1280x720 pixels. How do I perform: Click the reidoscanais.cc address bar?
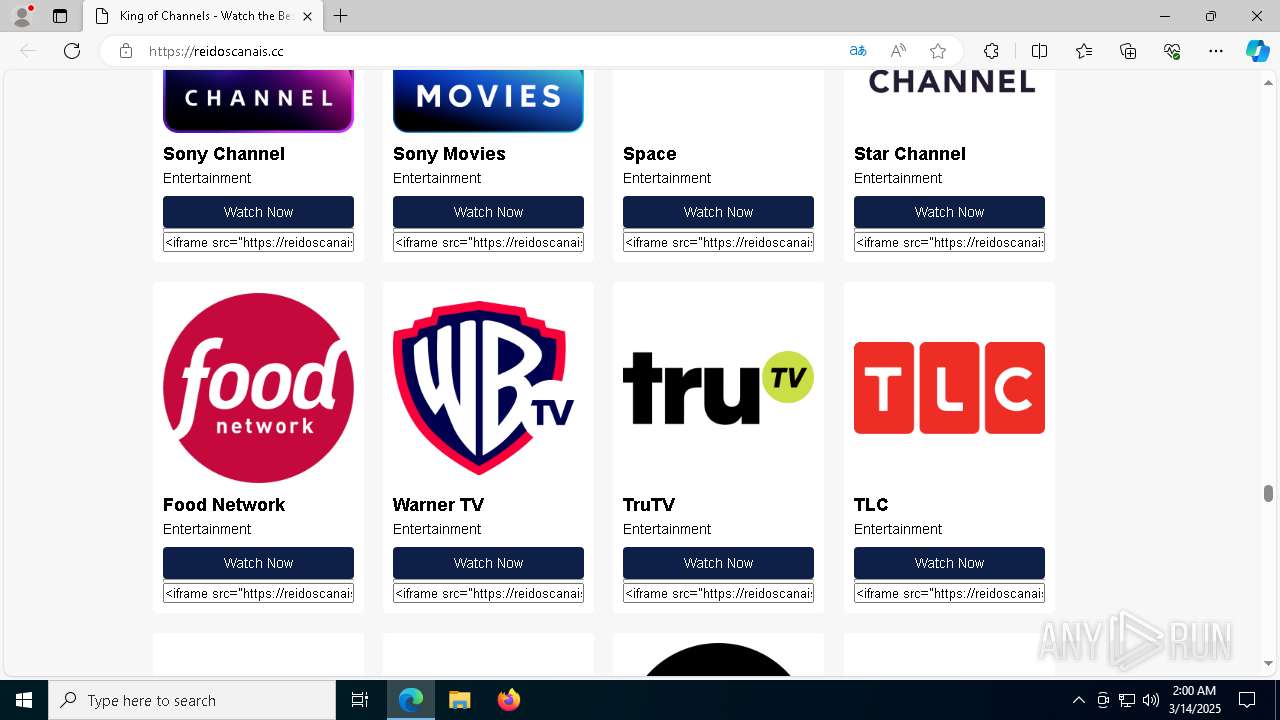tap(490, 51)
